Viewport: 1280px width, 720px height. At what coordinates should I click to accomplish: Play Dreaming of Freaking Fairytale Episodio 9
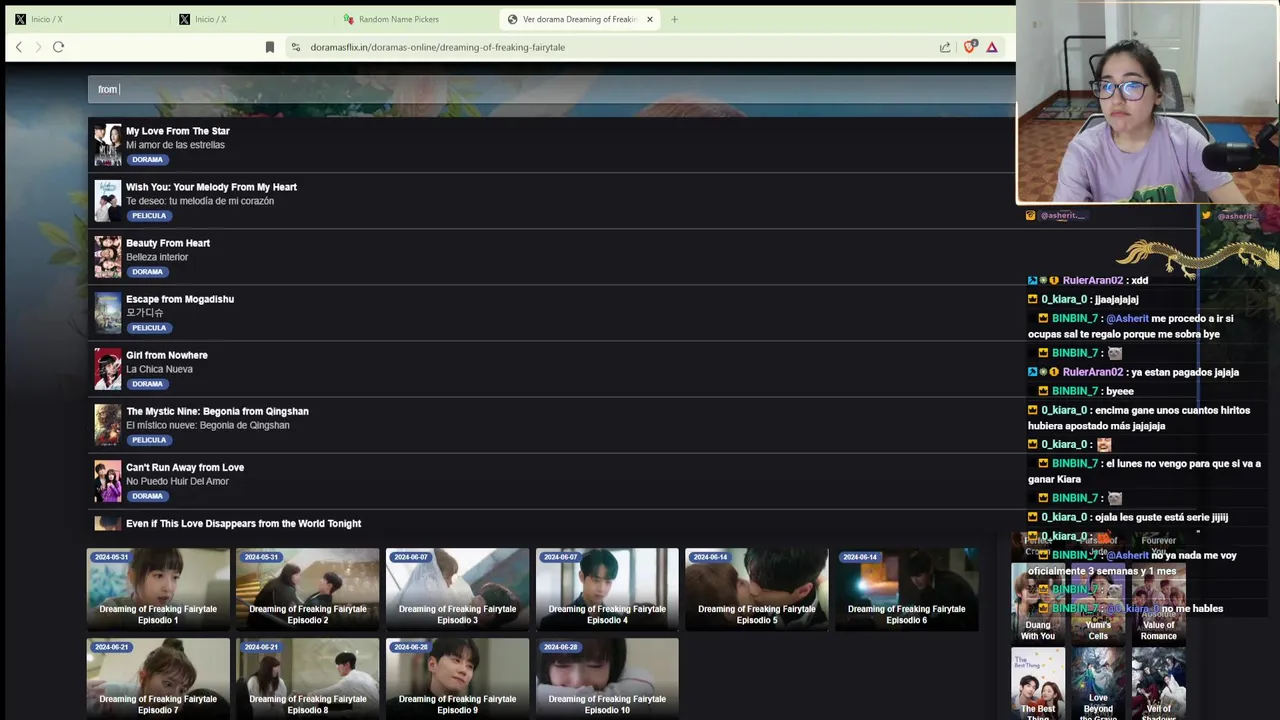point(457,679)
